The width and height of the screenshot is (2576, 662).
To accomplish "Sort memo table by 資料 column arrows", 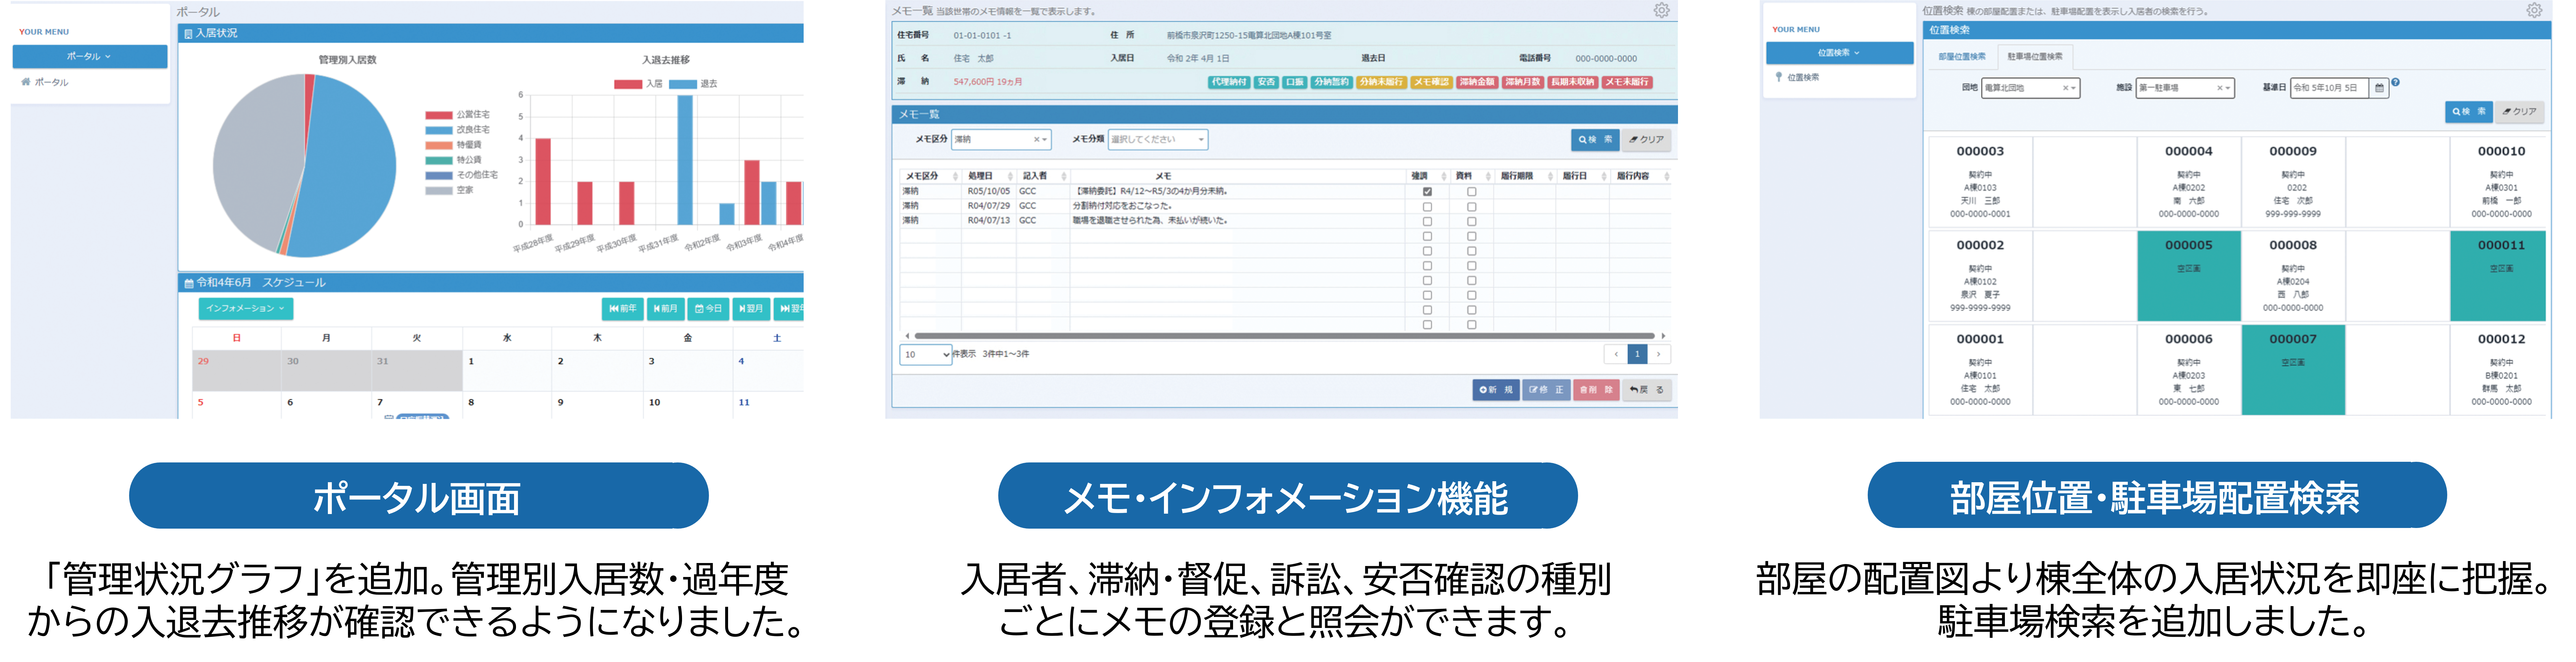I will [x=1488, y=176].
